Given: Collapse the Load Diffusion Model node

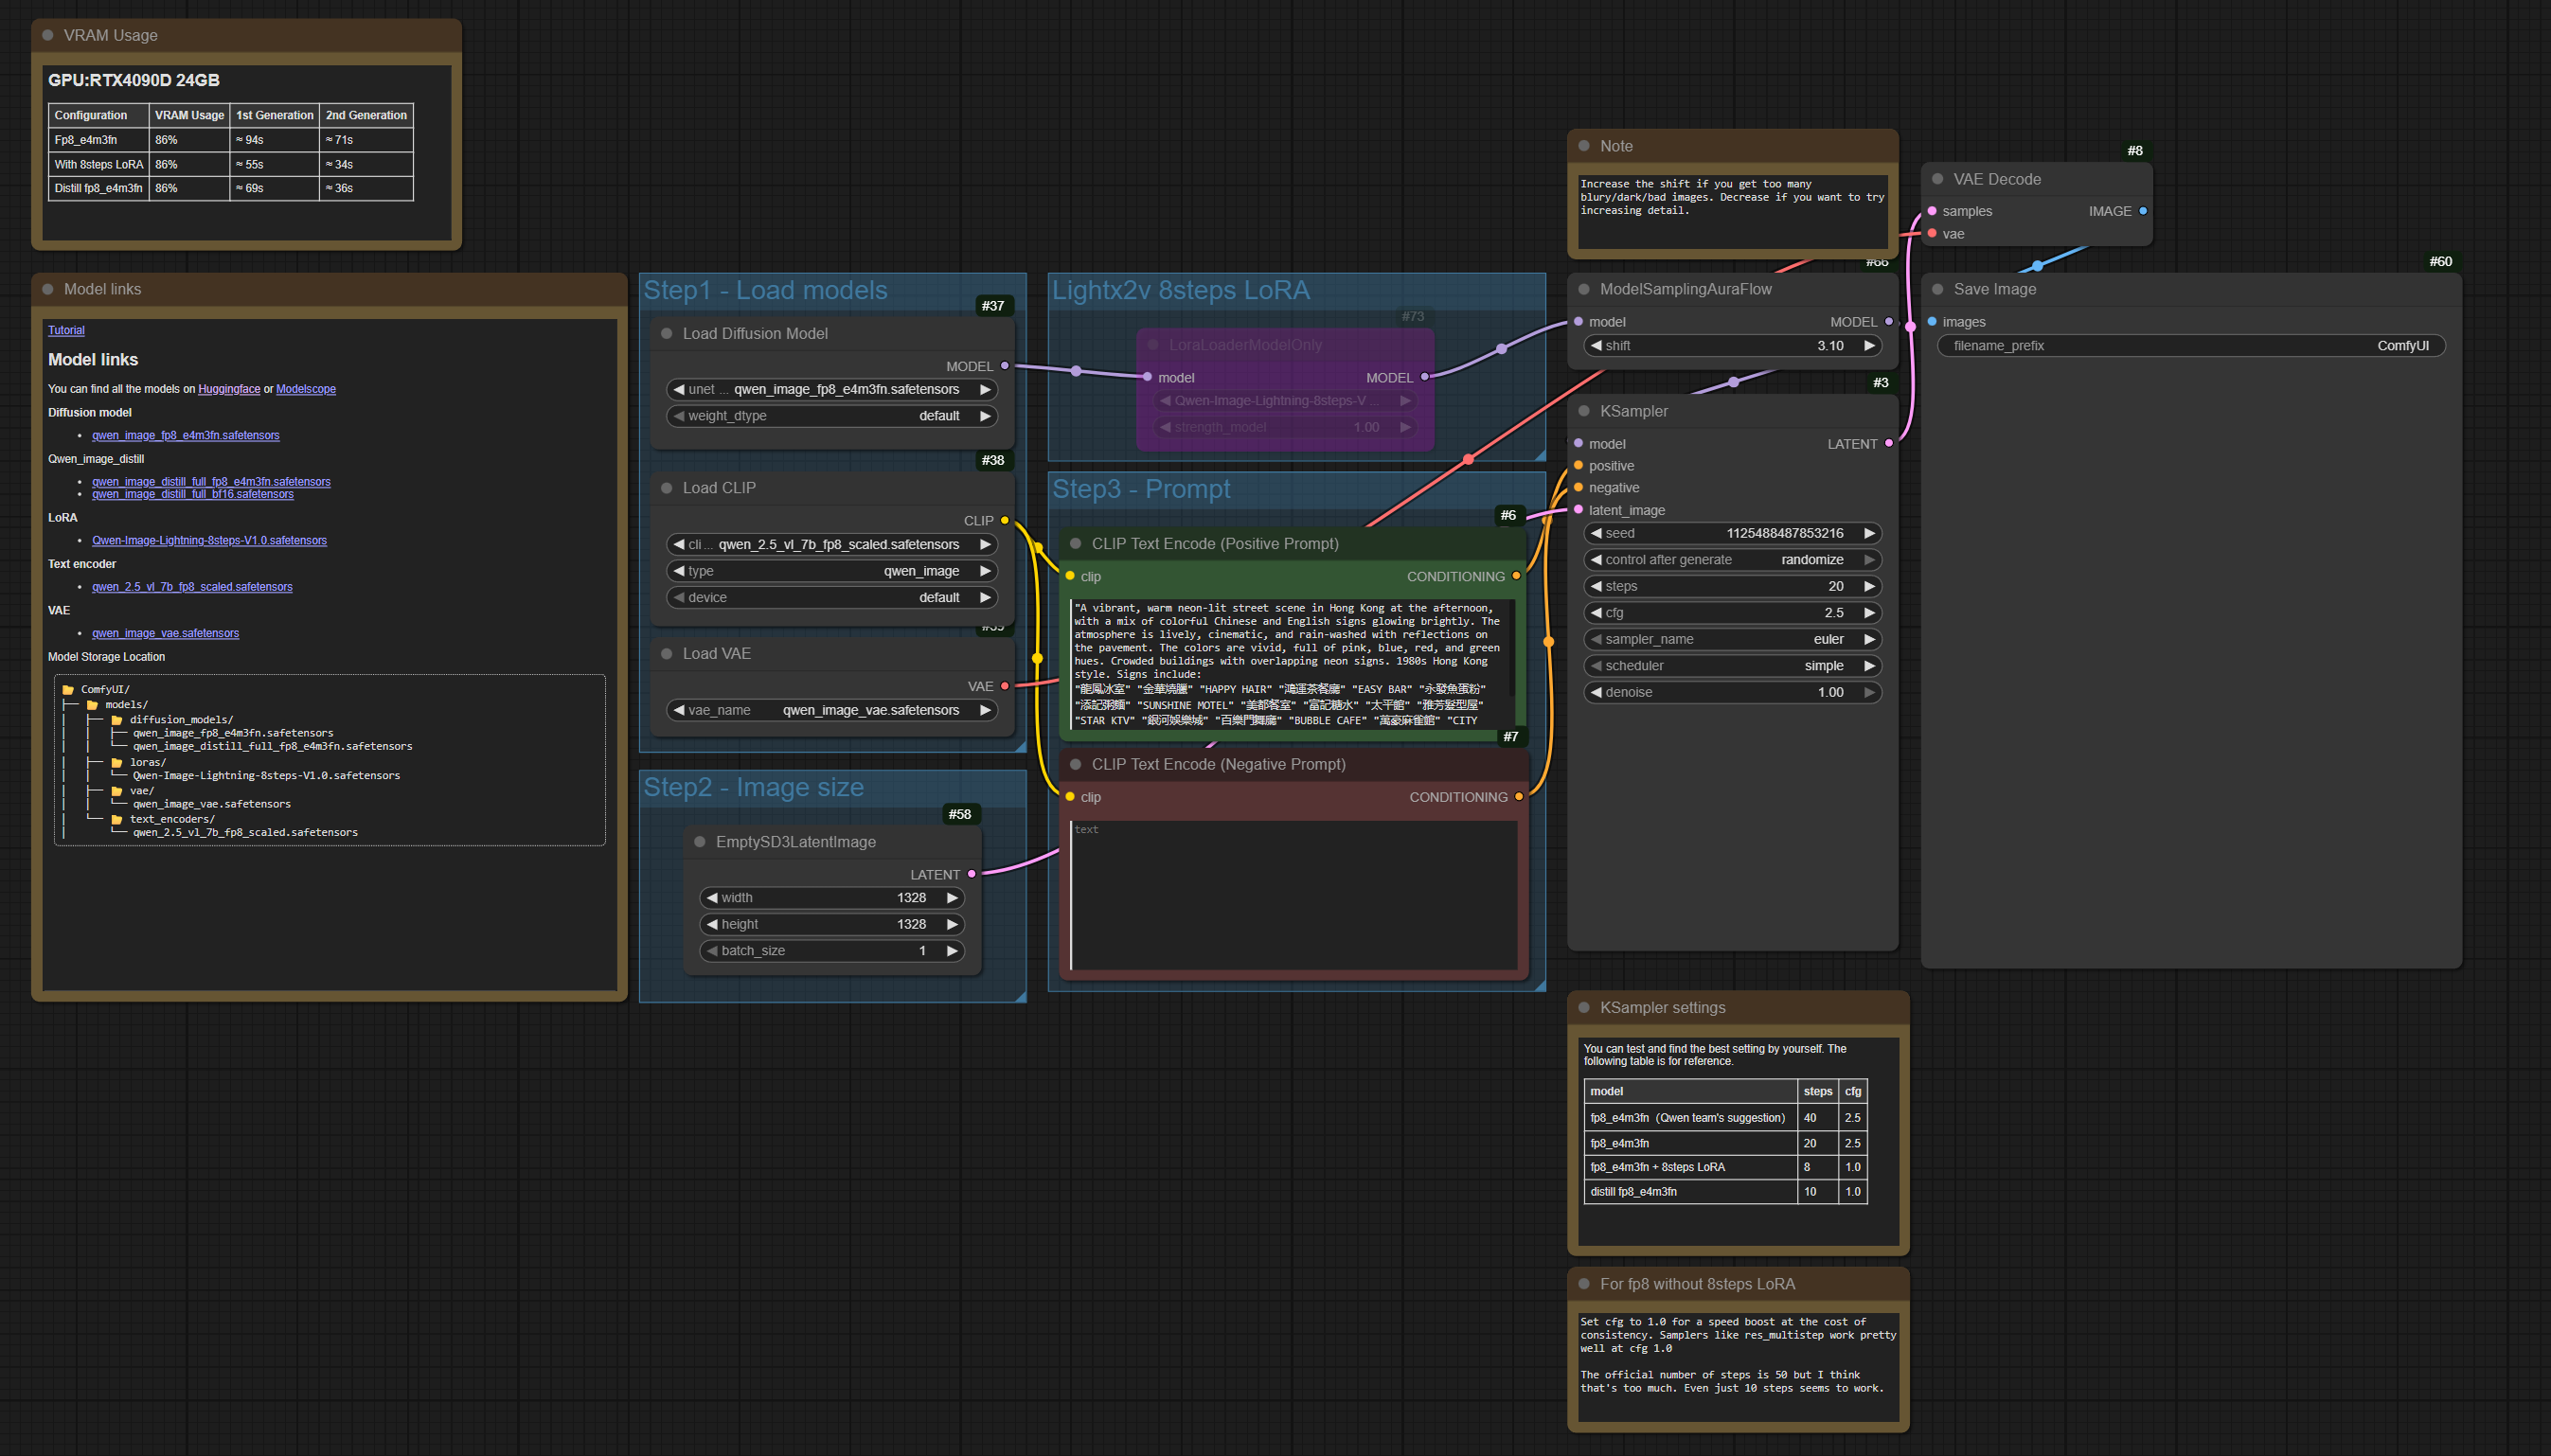Looking at the screenshot, I should tap(667, 333).
